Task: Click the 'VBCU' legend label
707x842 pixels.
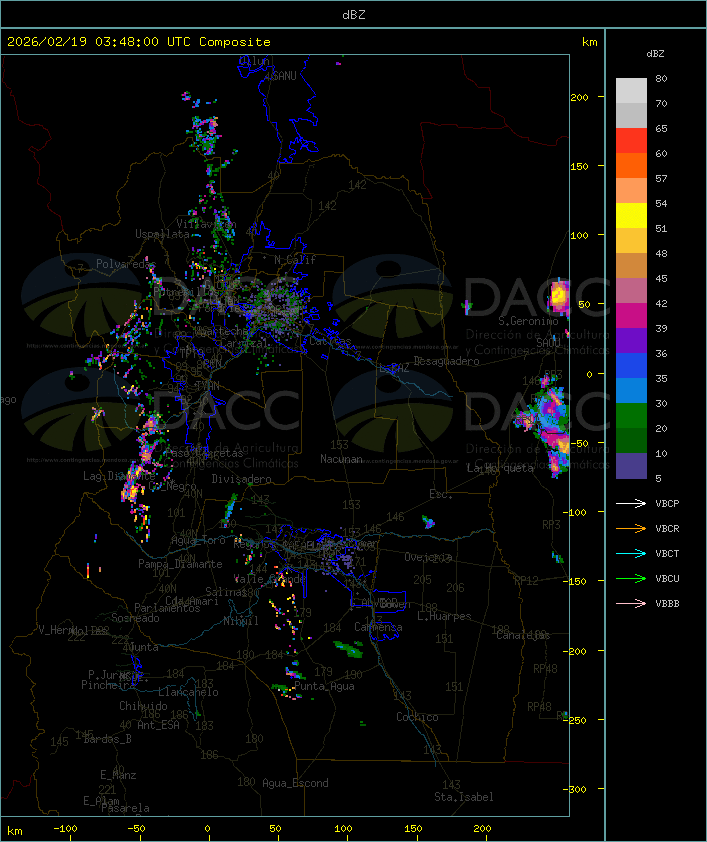Action: click(667, 579)
